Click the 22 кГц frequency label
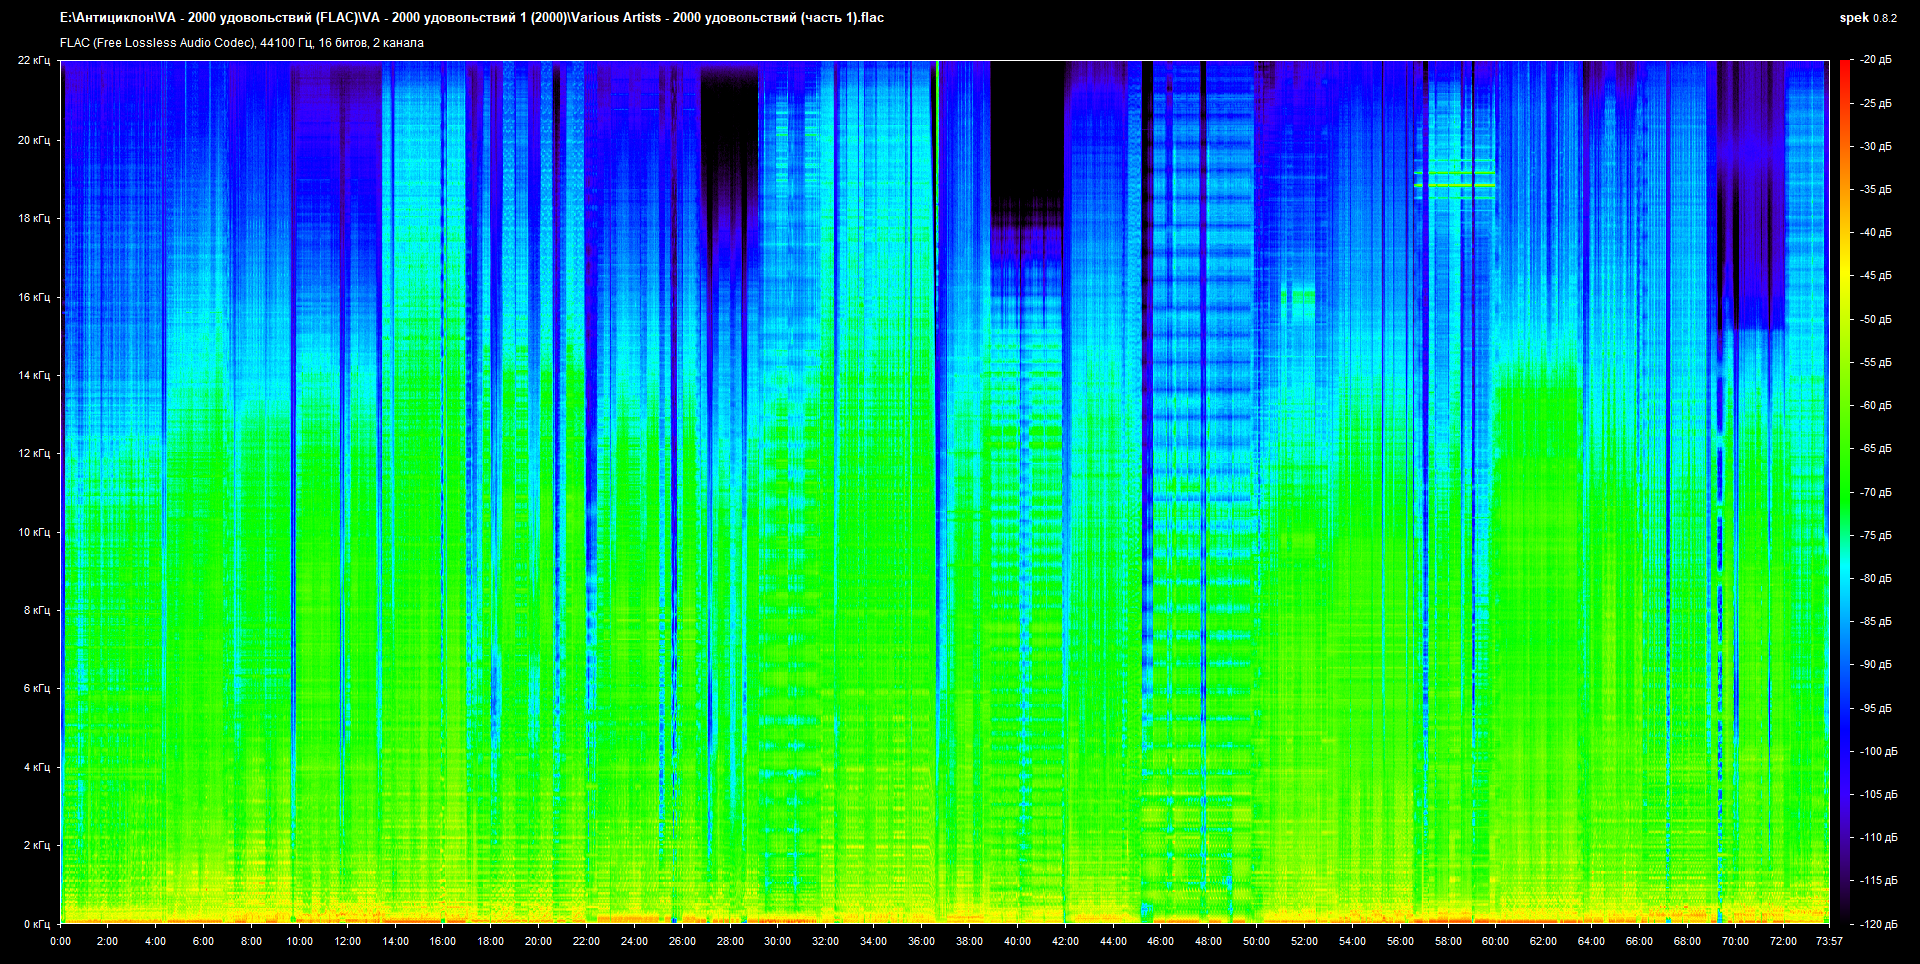 33,61
